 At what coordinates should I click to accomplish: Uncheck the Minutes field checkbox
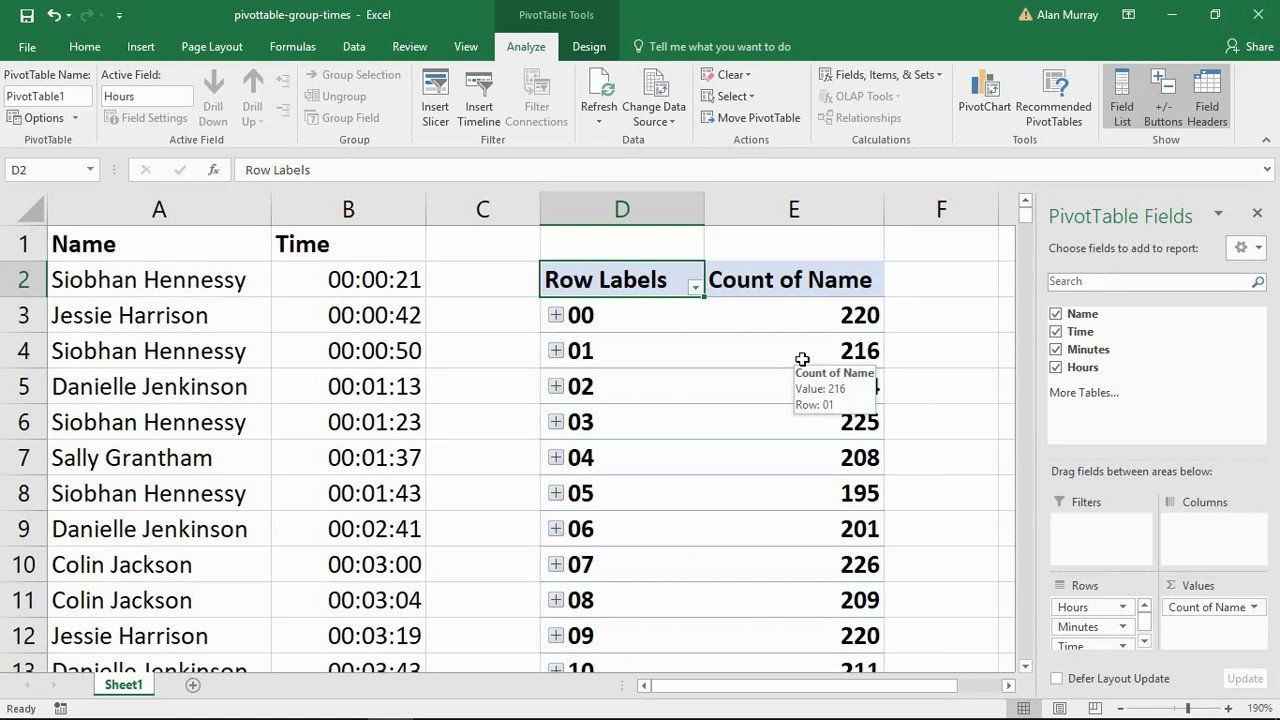[x=1056, y=350]
